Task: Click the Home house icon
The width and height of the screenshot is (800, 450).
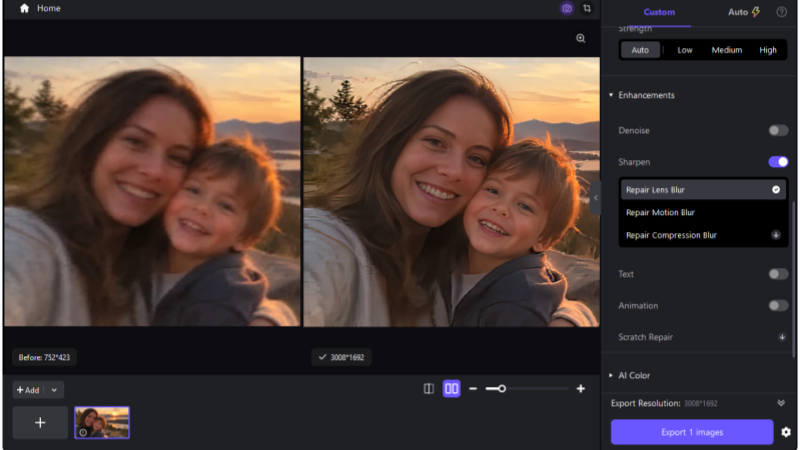Action: [24, 8]
